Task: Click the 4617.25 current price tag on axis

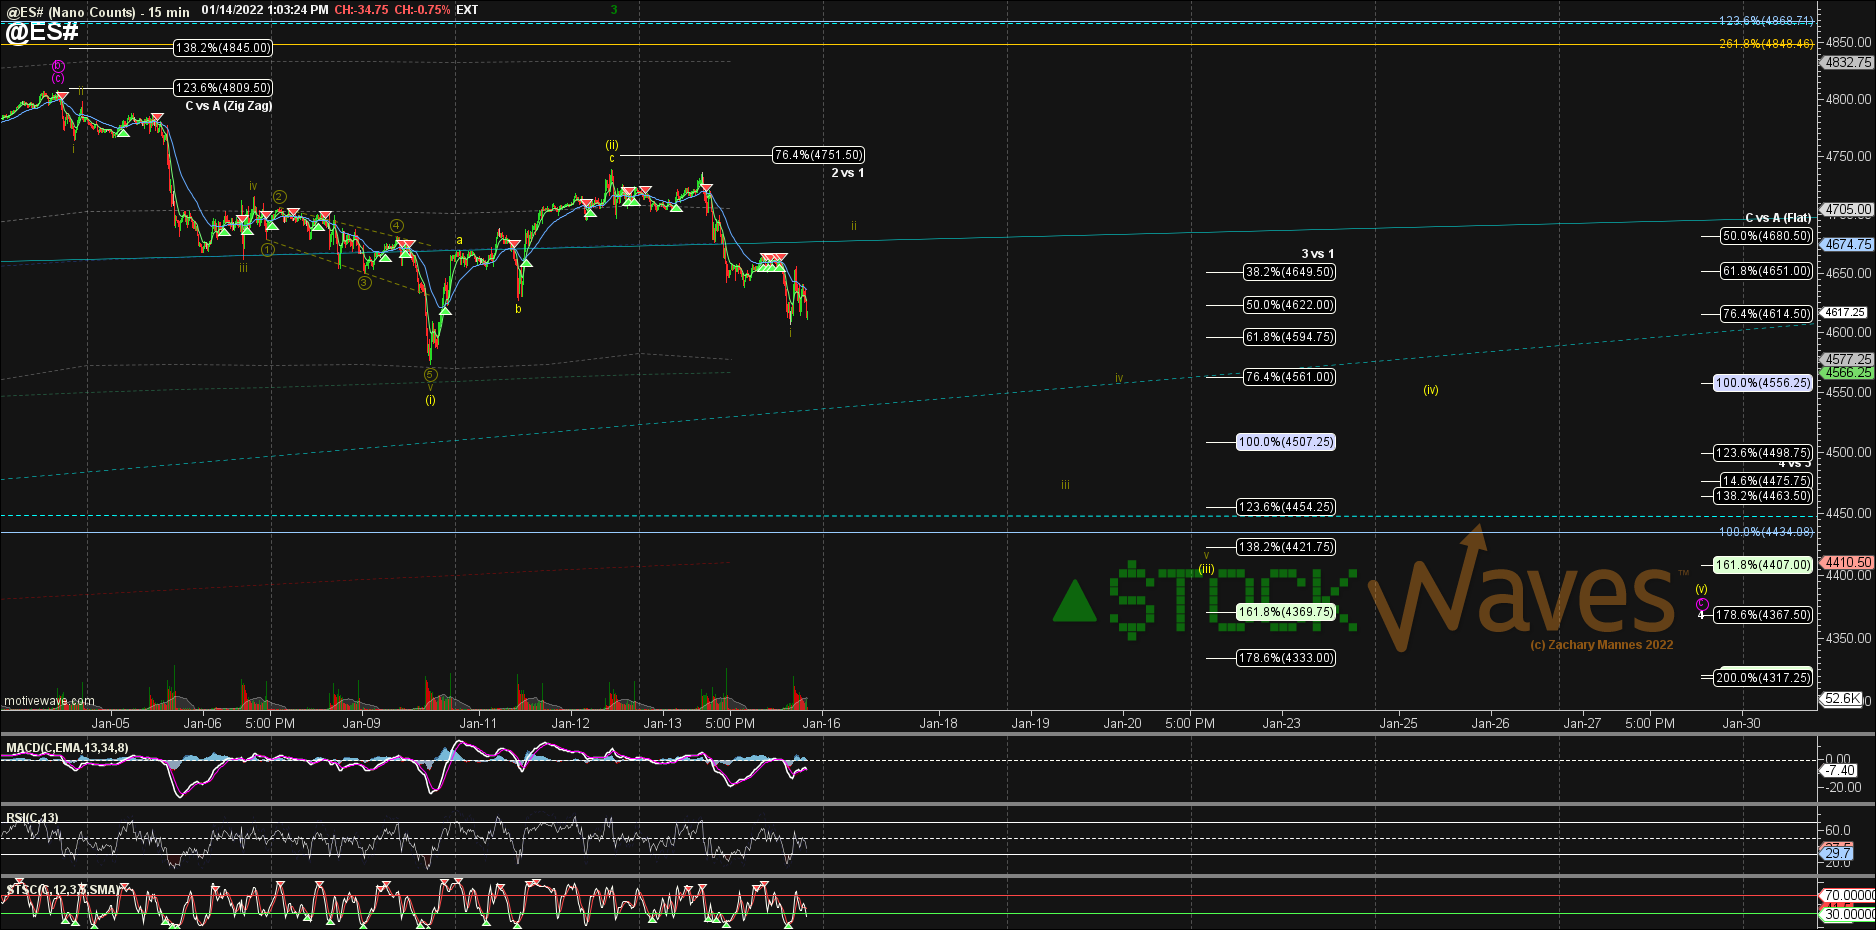Action: tap(1844, 313)
